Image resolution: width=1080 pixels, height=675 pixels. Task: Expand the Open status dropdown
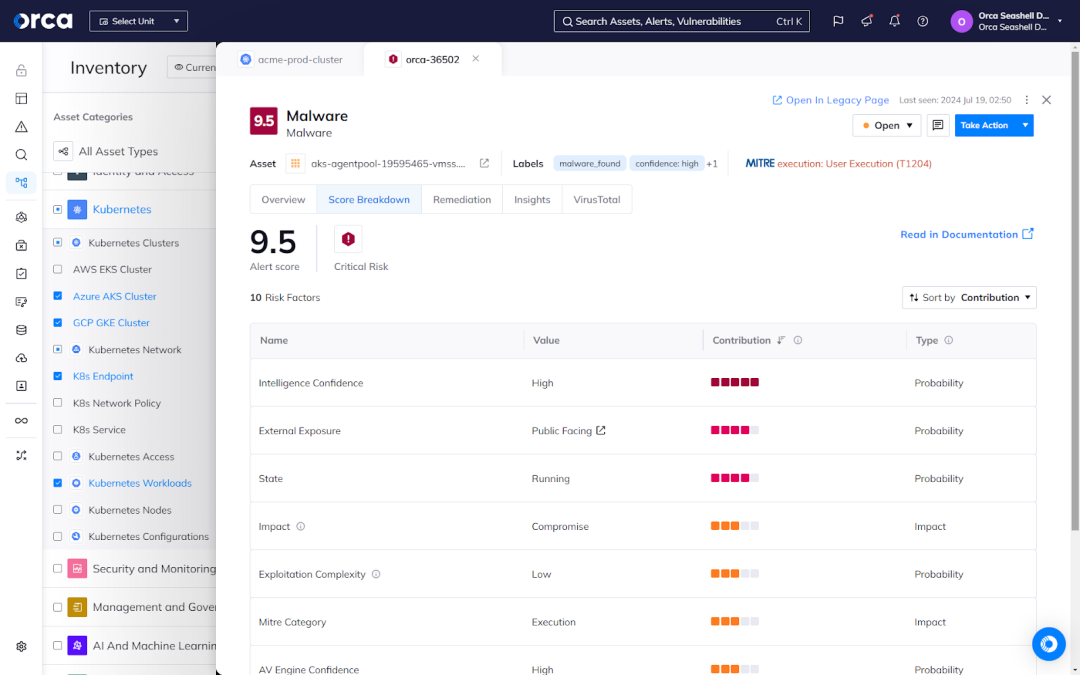pyautogui.click(x=886, y=125)
